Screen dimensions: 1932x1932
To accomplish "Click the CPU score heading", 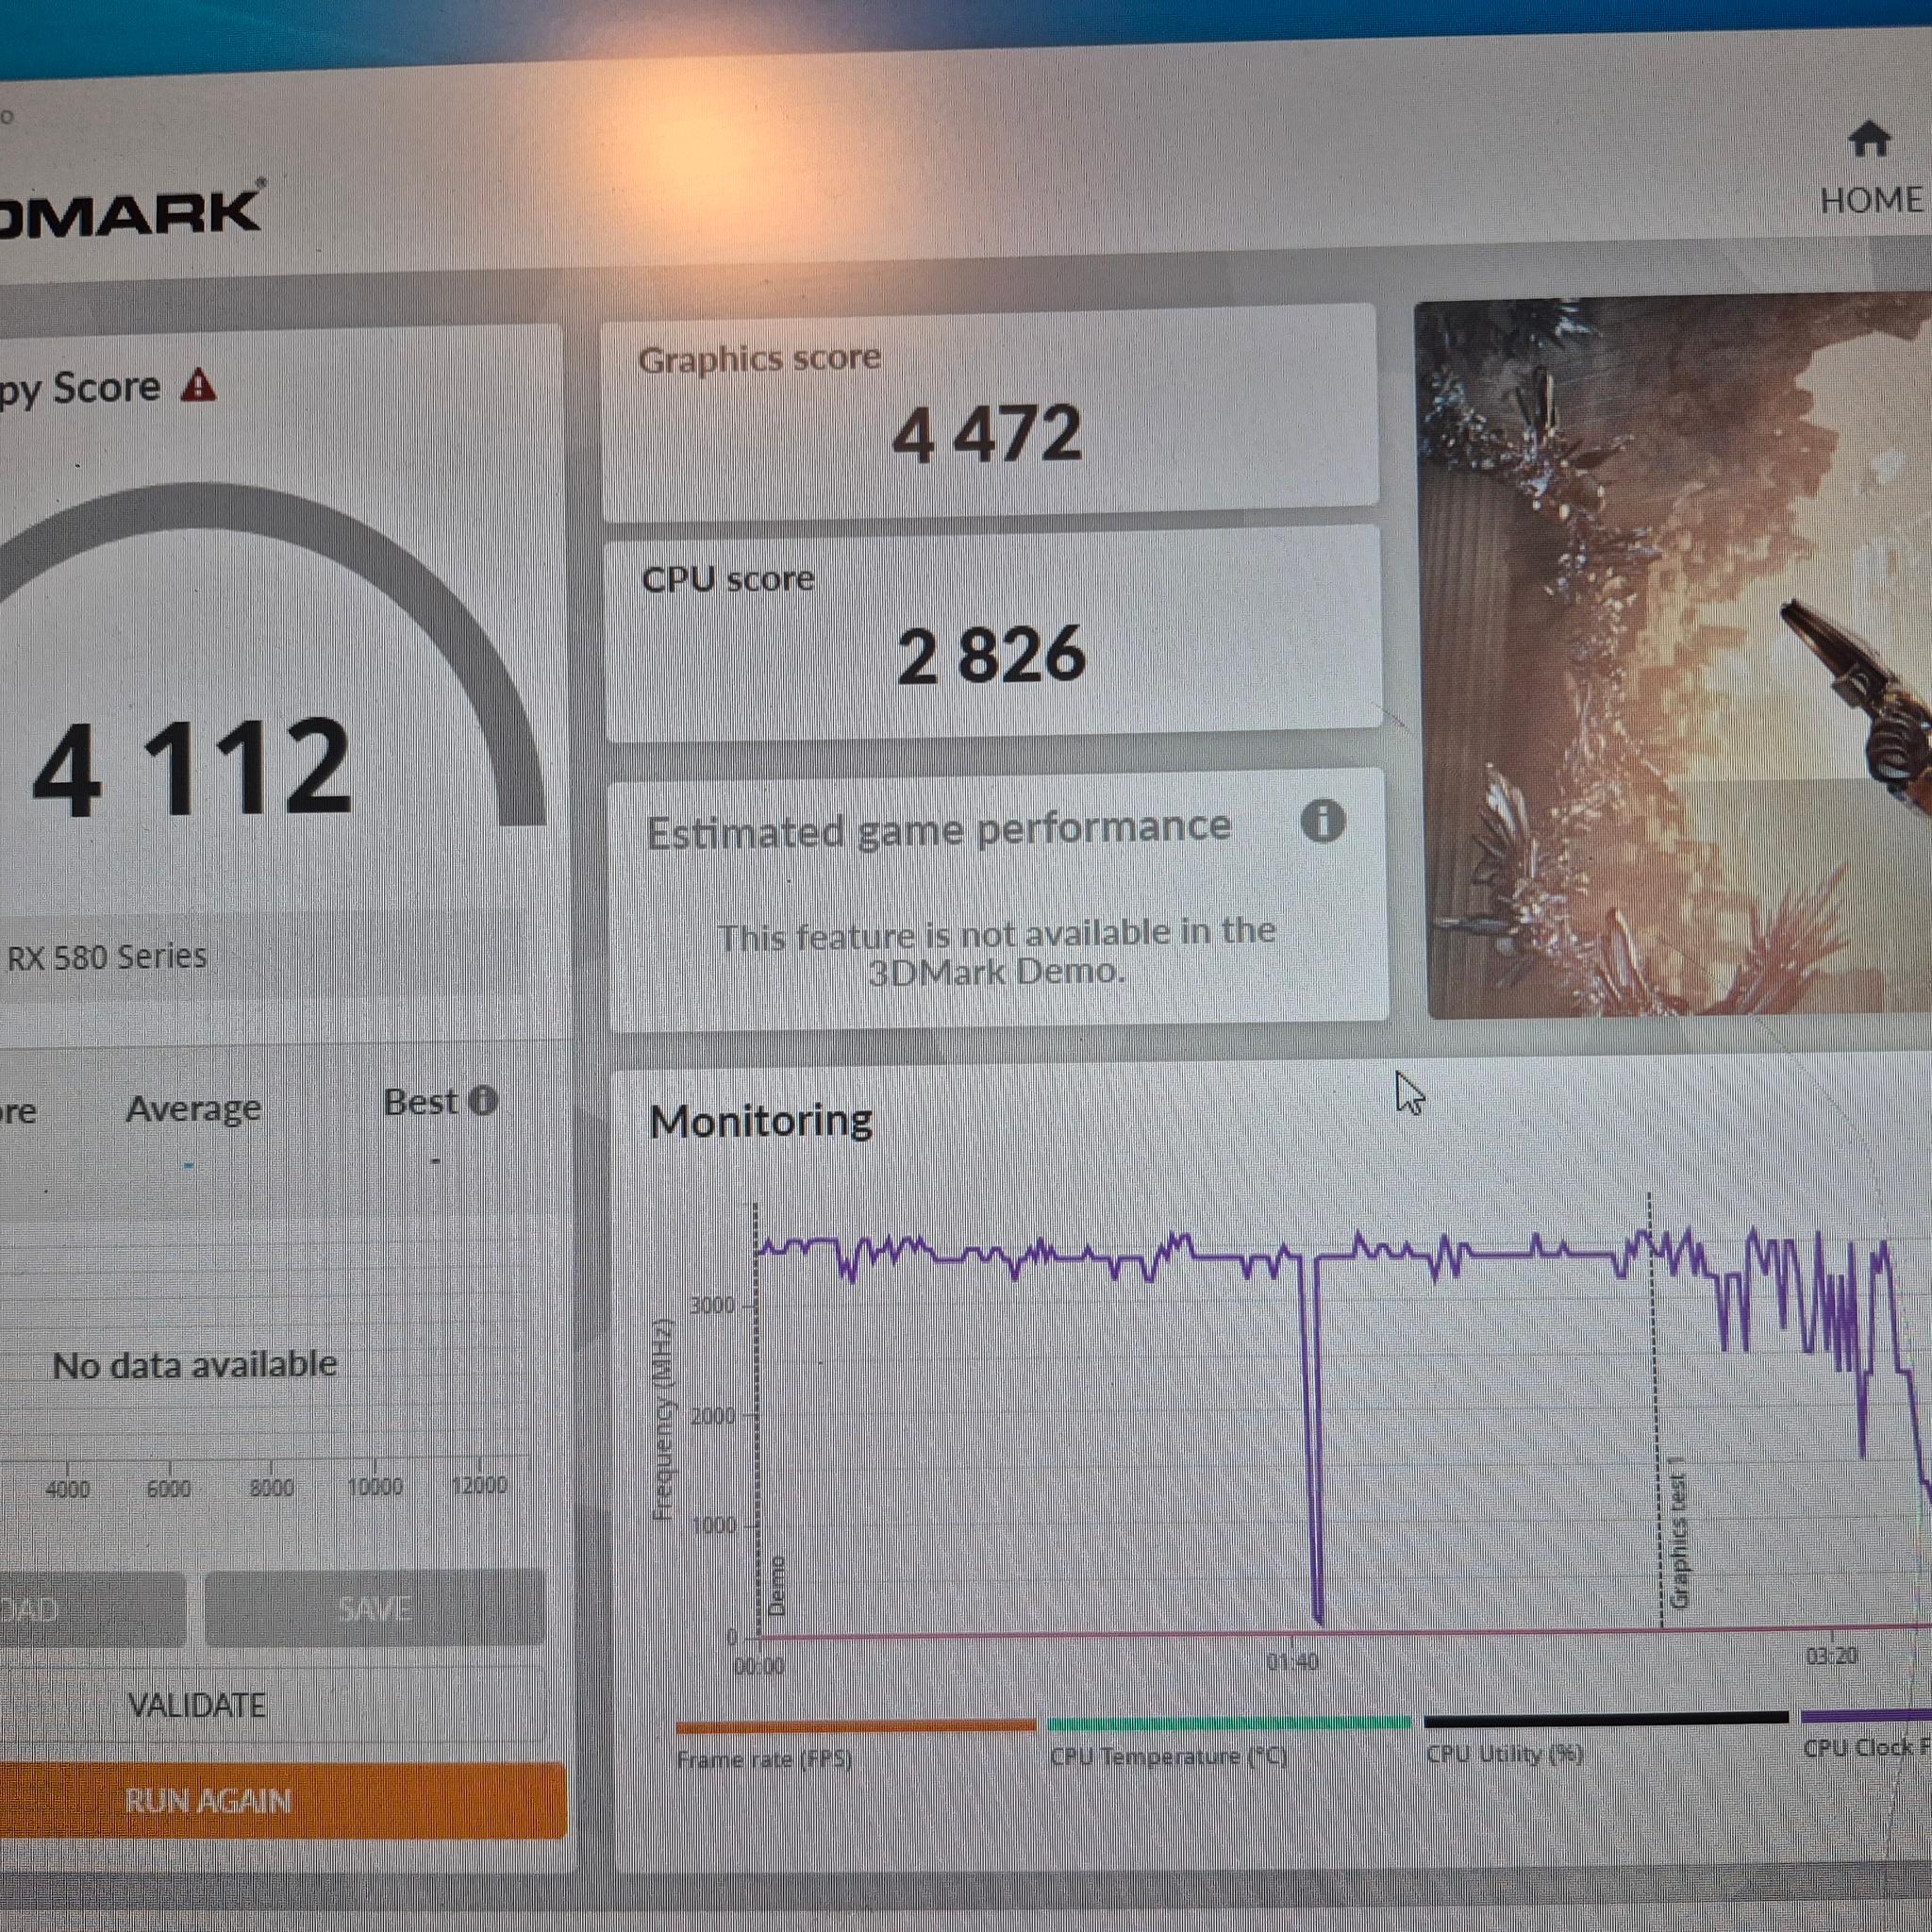I will [x=728, y=579].
